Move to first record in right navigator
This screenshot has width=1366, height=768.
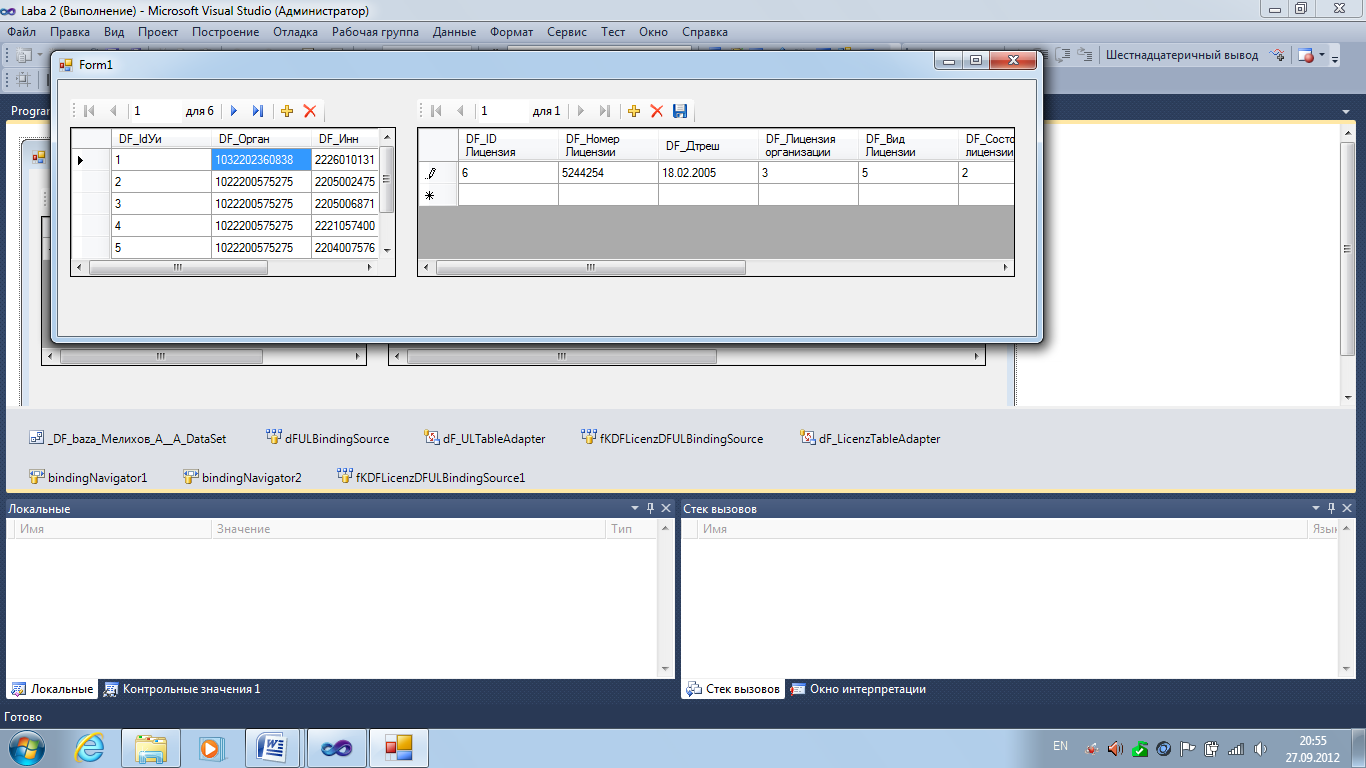436,111
